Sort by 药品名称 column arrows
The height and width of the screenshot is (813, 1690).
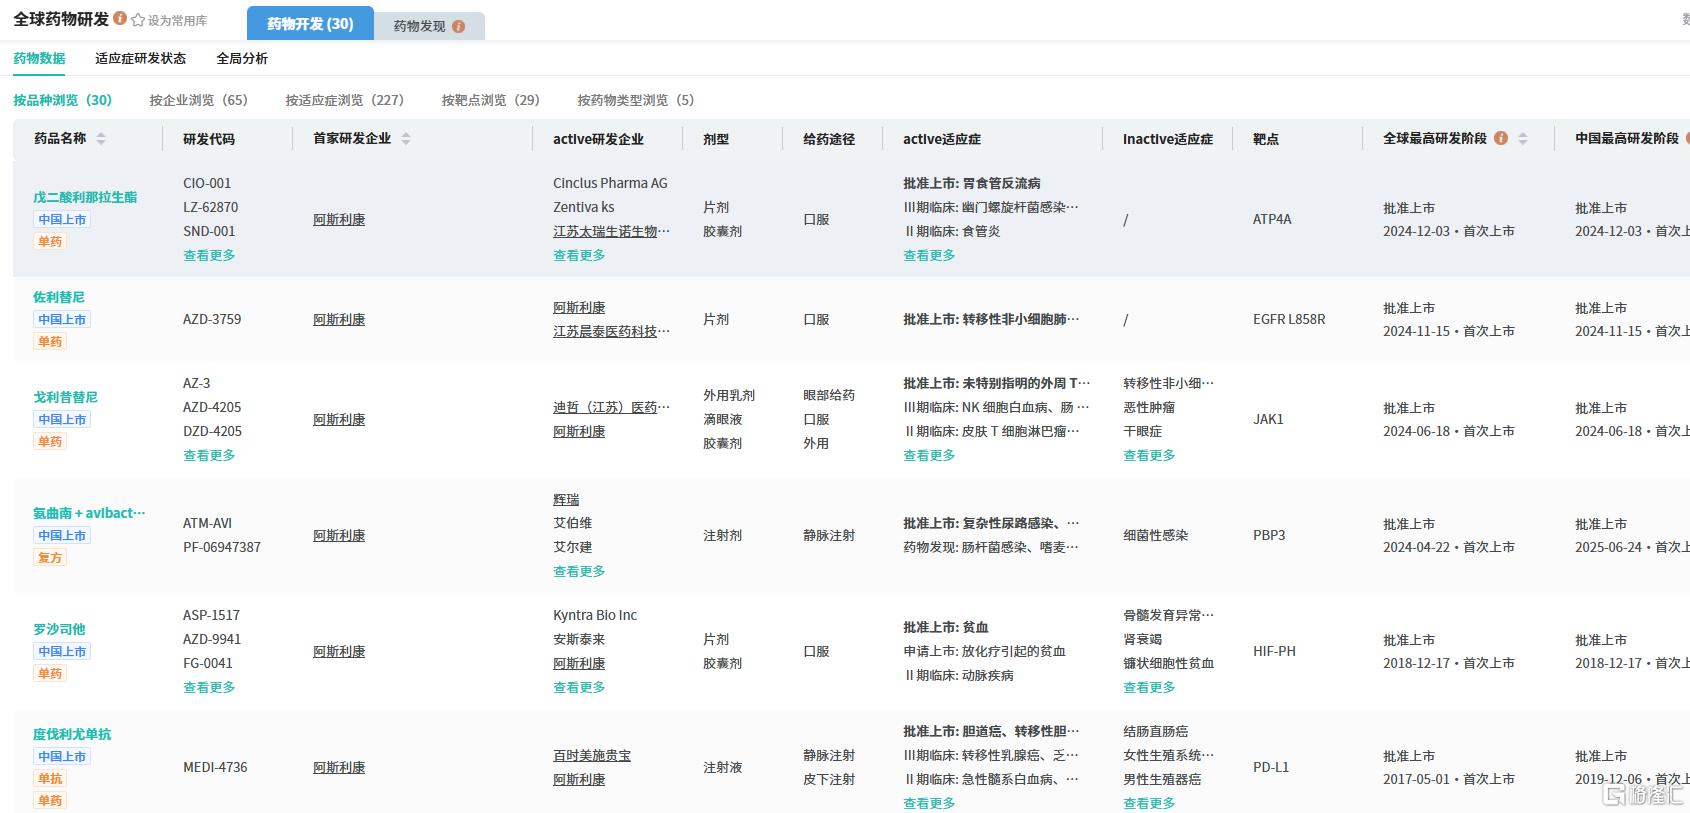click(101, 139)
